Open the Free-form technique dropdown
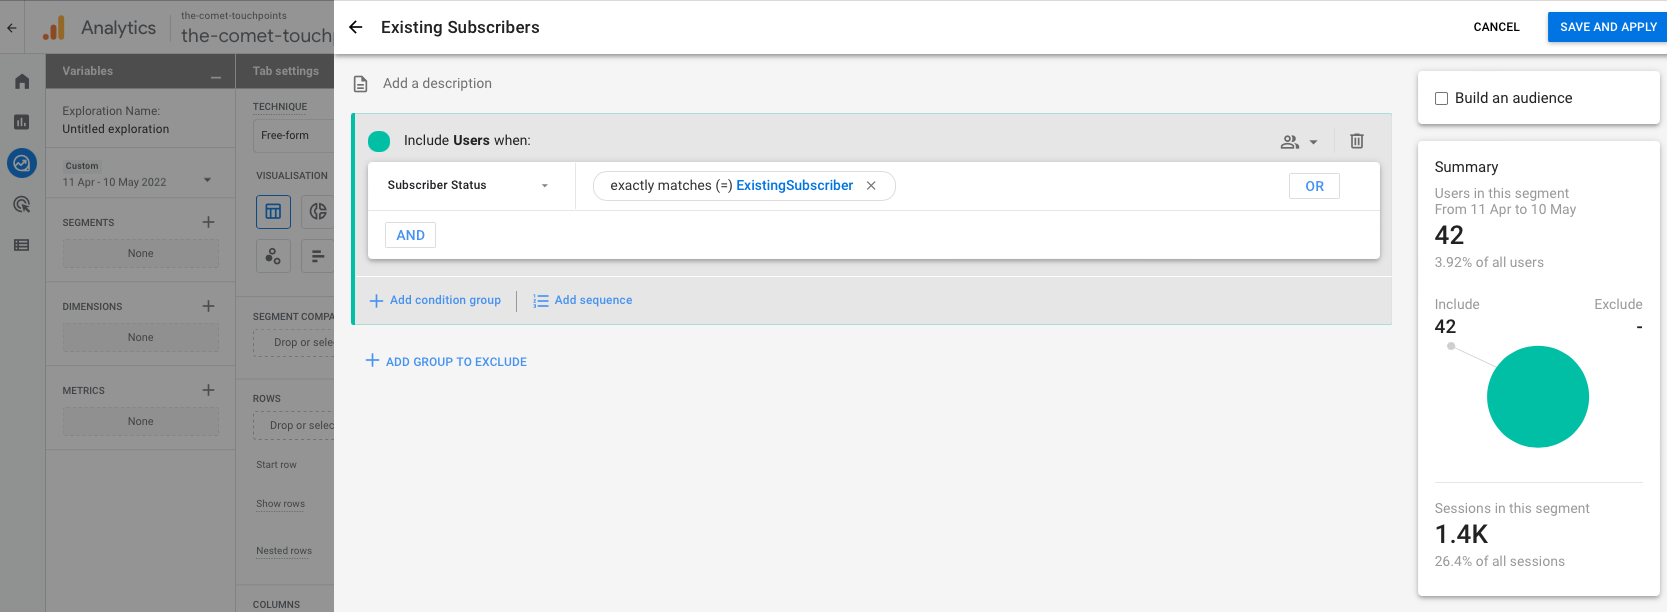 293,136
